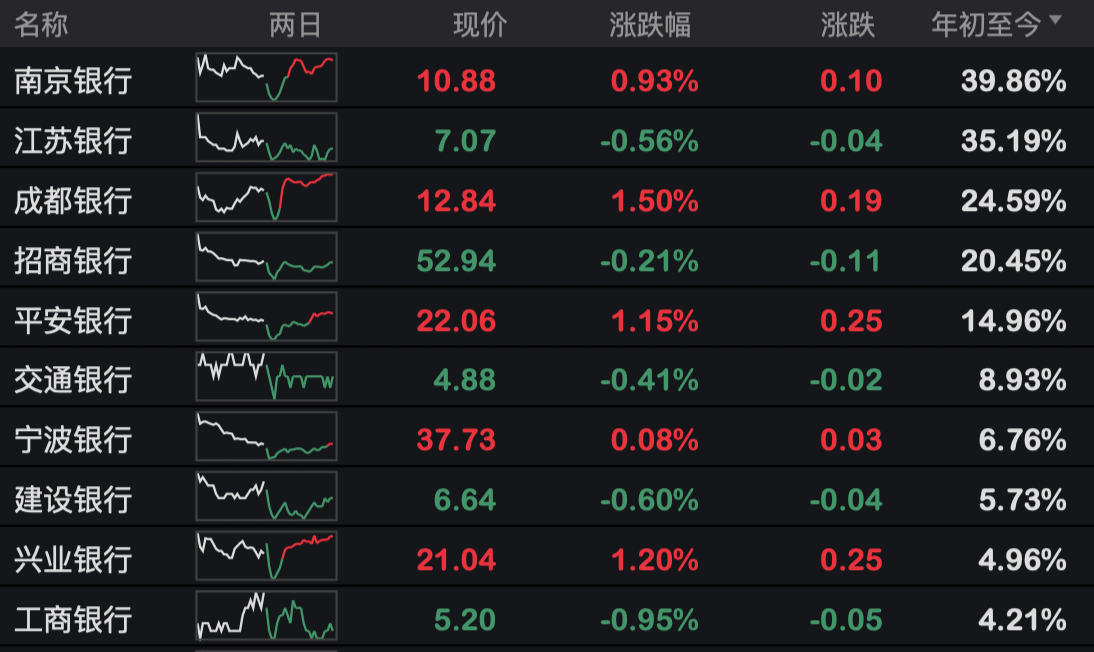Open the 江苏银行 two-day sparkline chart

[266, 138]
